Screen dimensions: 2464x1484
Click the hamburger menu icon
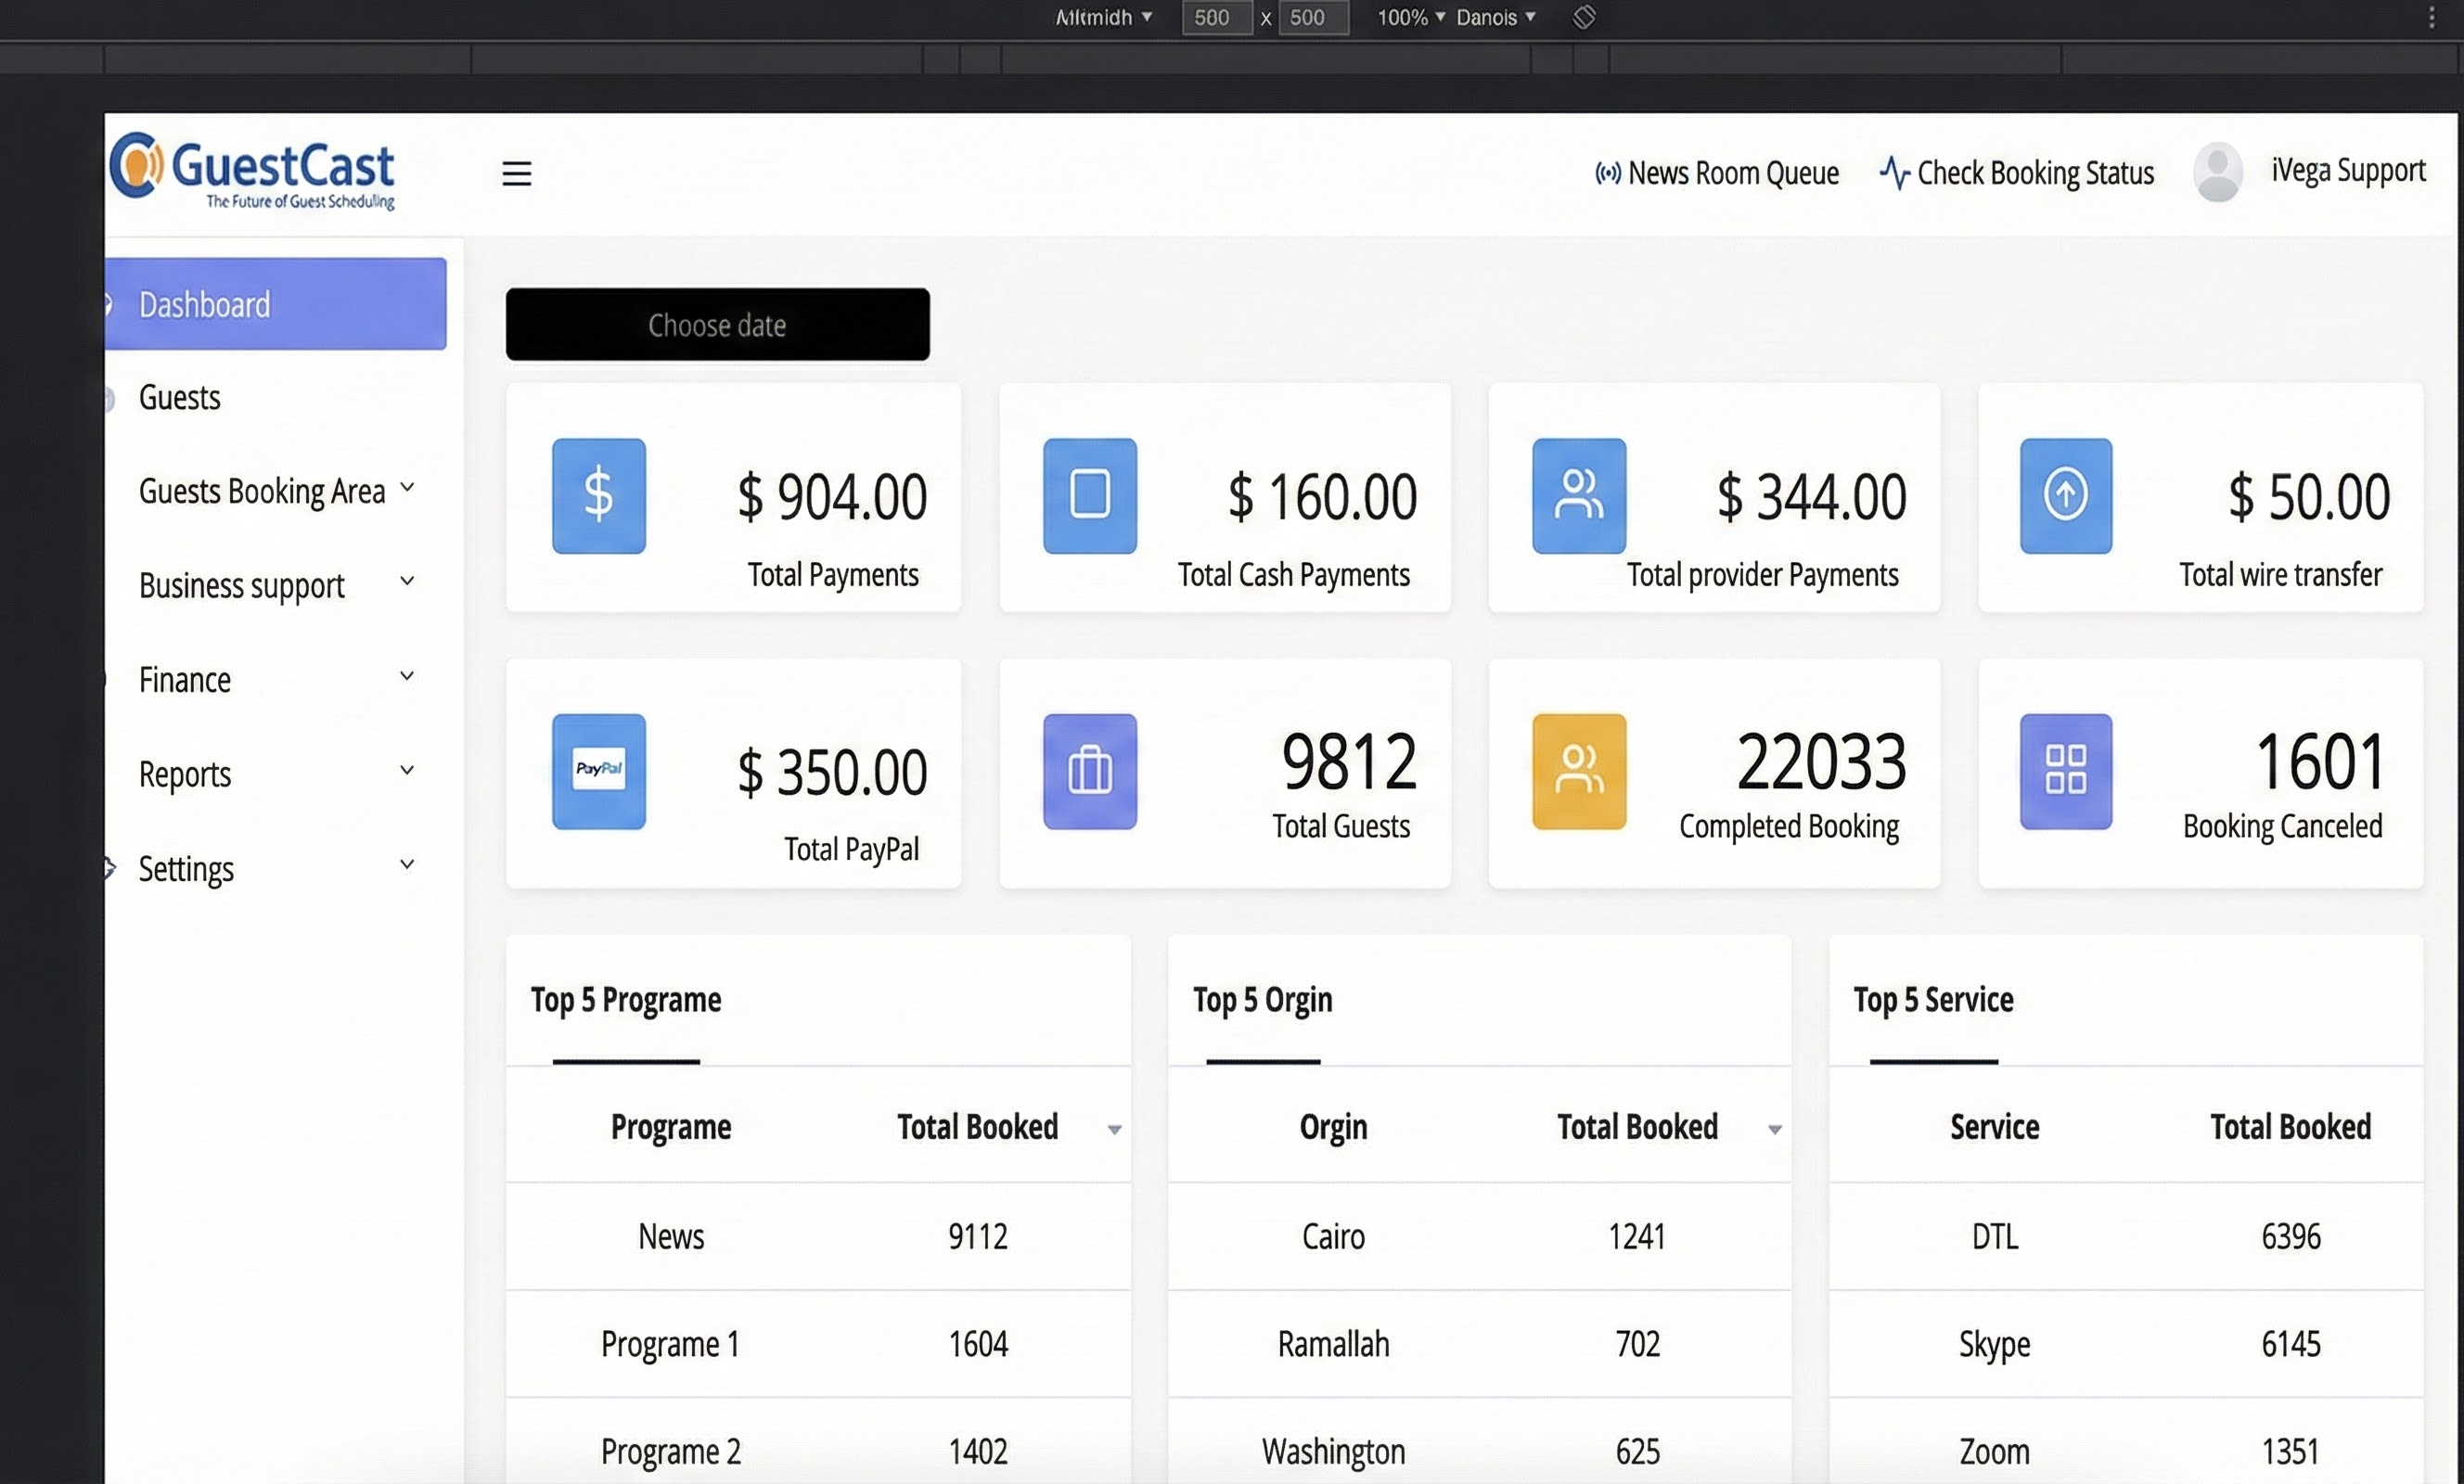coord(516,174)
